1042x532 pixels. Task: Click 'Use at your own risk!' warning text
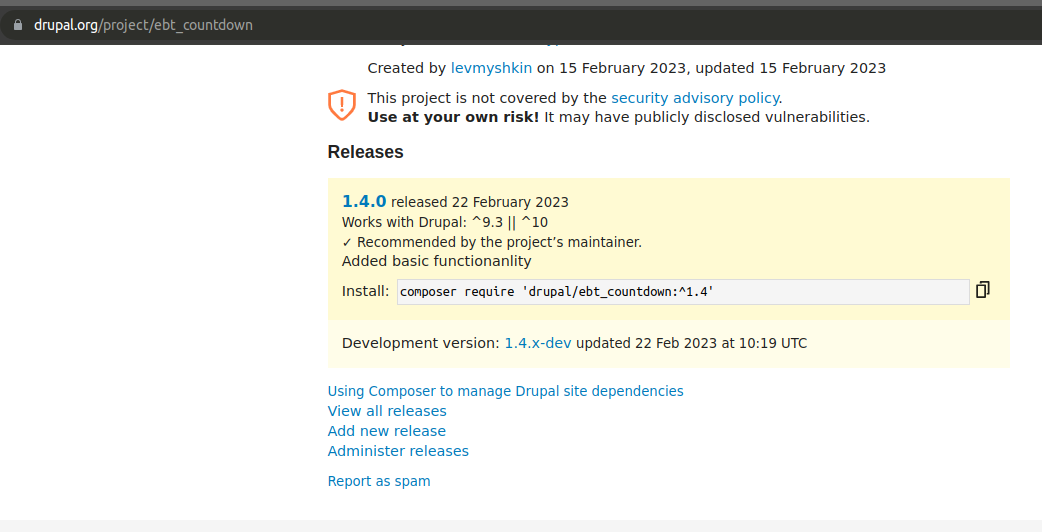coord(453,117)
